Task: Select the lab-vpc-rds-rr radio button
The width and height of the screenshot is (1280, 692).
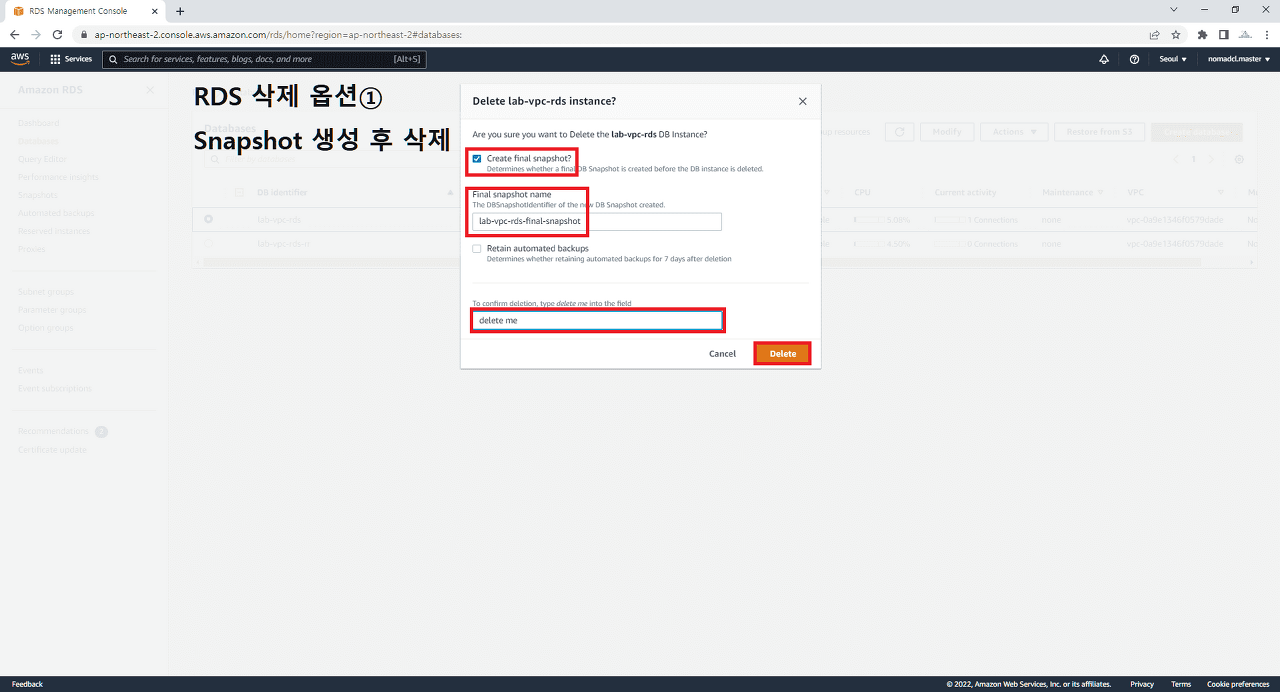Action: 209,243
